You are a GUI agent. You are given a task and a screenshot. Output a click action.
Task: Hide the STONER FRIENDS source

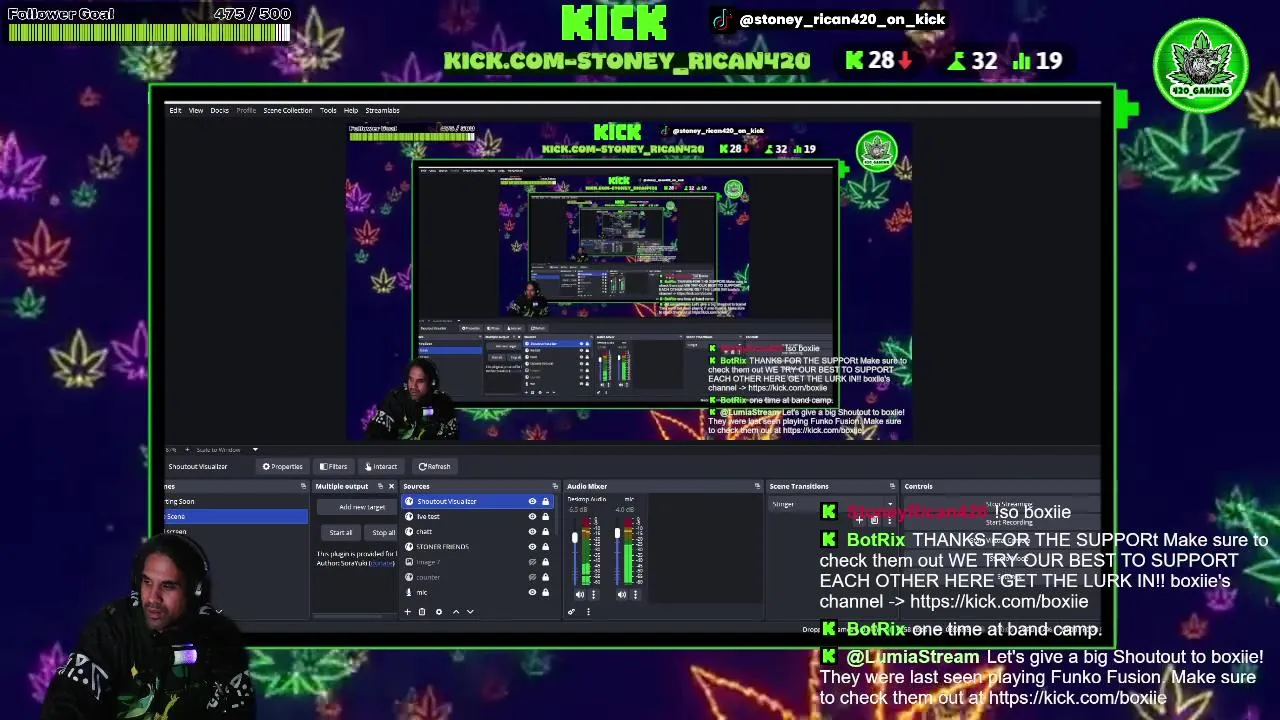tap(532, 547)
